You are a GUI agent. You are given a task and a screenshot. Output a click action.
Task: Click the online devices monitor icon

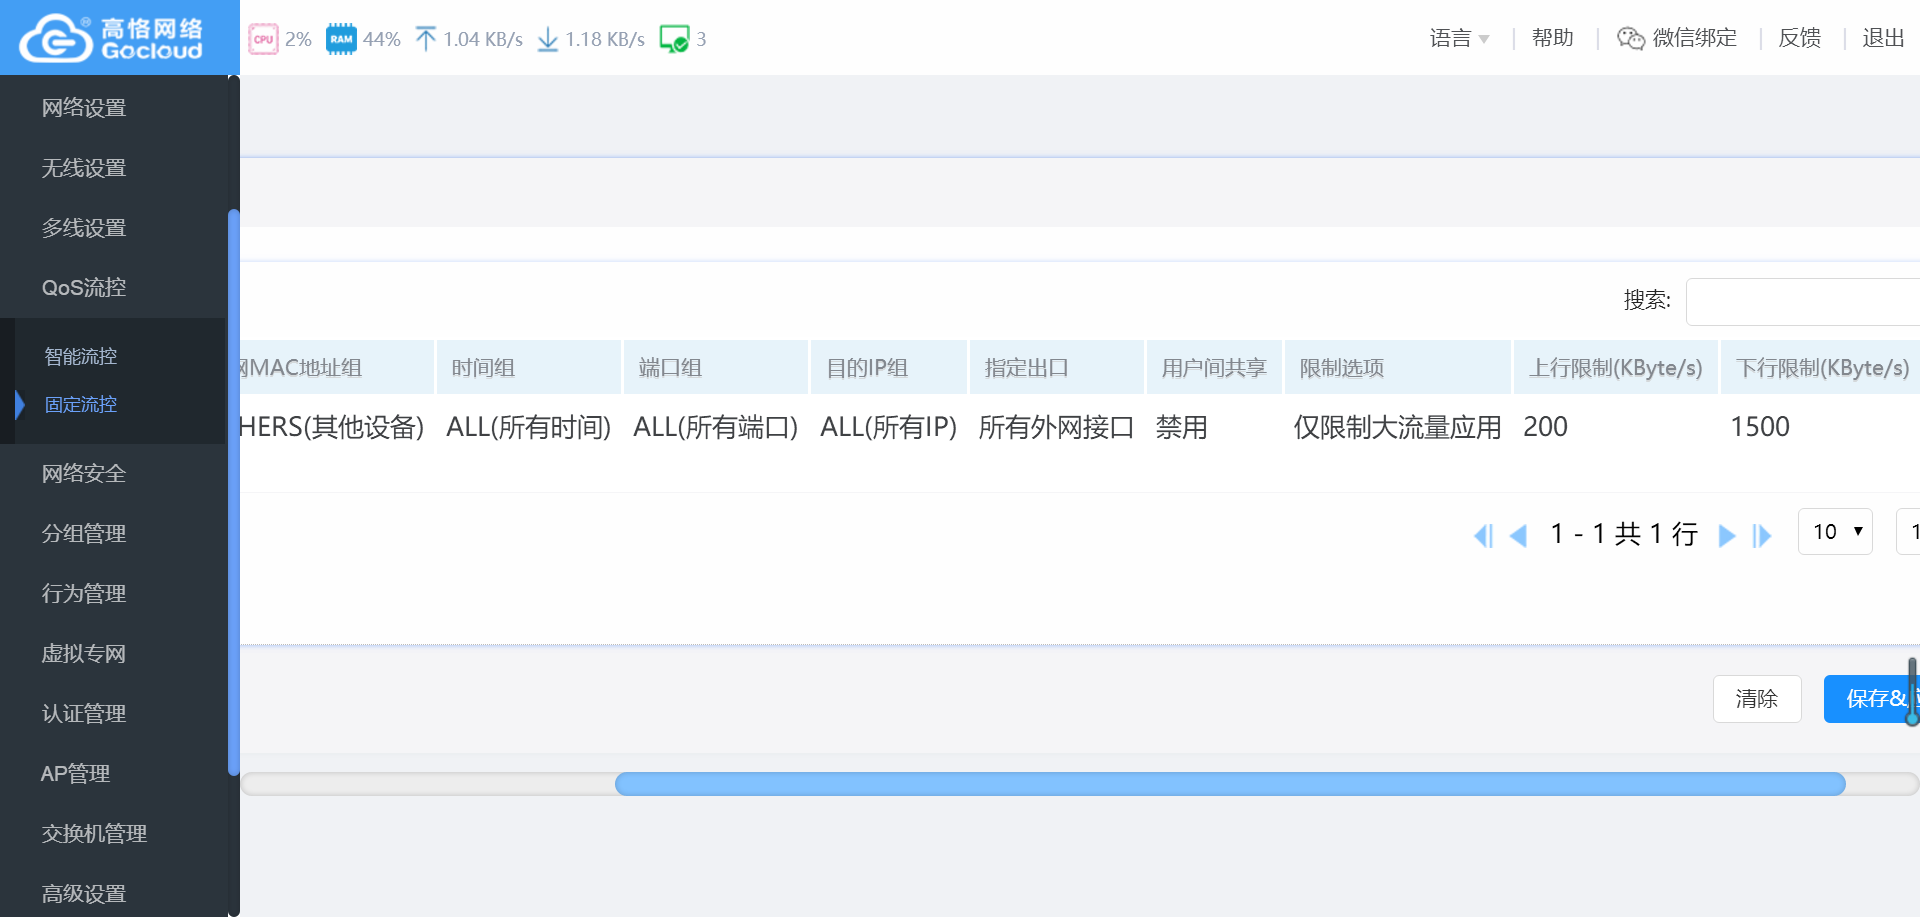pos(674,39)
